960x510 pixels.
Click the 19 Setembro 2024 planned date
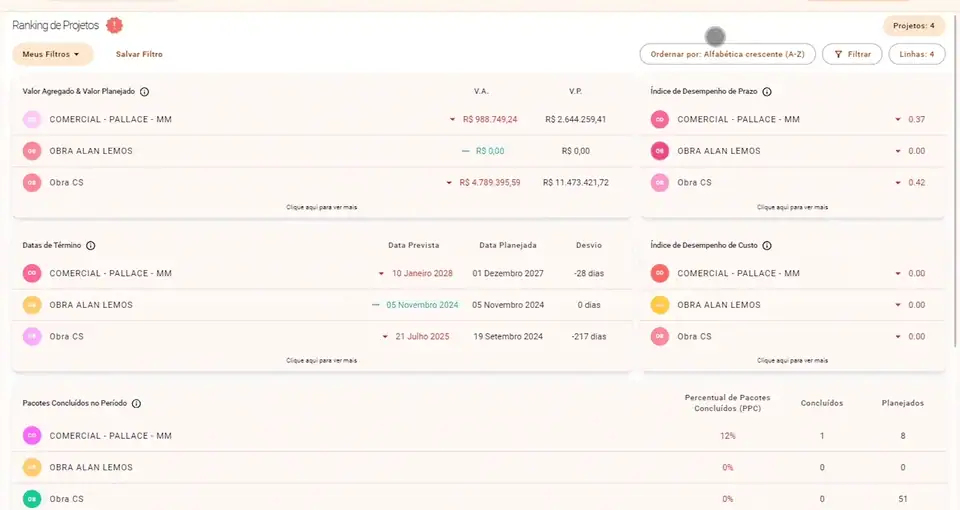pyautogui.click(x=508, y=337)
